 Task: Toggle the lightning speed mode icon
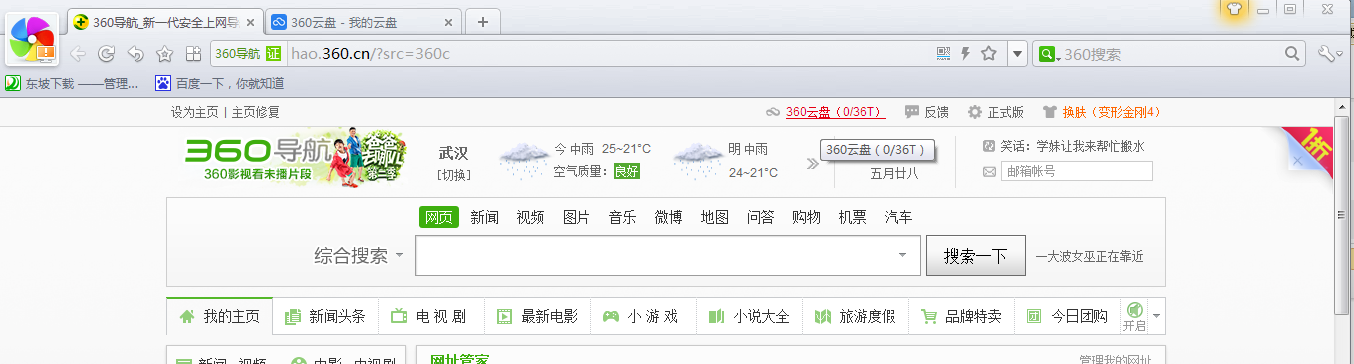[x=966, y=54]
